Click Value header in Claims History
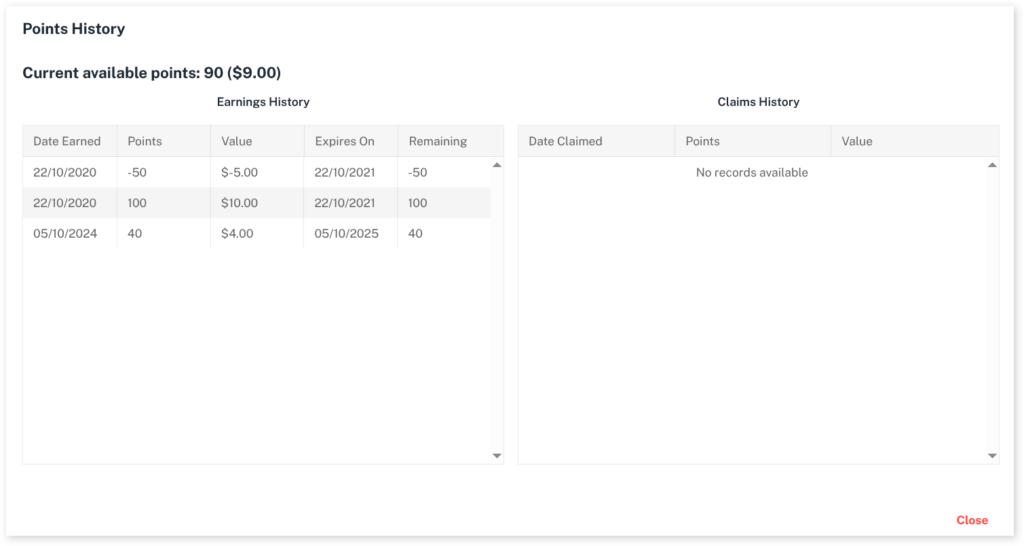The width and height of the screenshot is (1024, 546). coord(857,141)
